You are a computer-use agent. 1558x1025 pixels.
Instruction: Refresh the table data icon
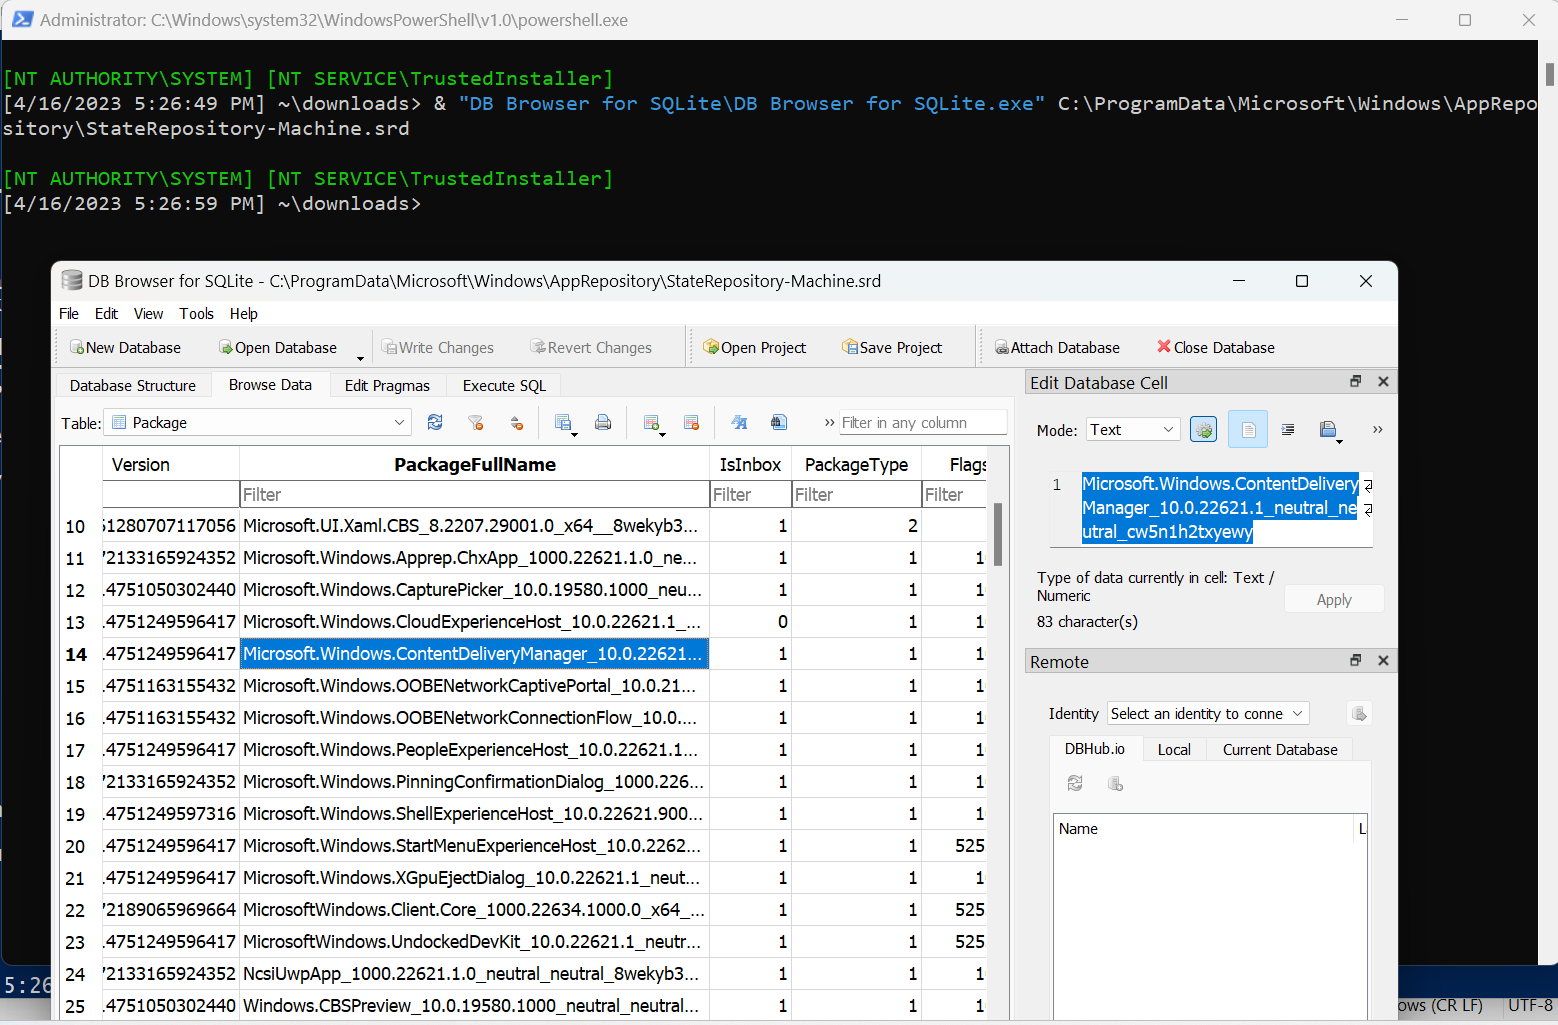pyautogui.click(x=435, y=422)
